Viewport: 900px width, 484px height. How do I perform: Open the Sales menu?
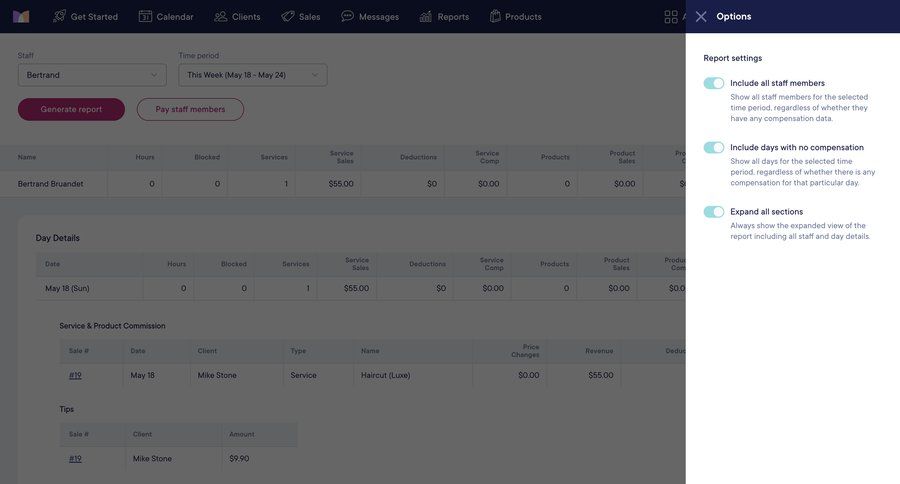click(x=301, y=17)
